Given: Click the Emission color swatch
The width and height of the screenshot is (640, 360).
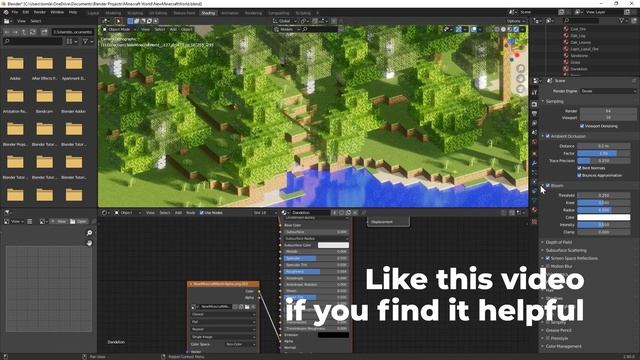Looking at the screenshot, I should pos(333,335).
